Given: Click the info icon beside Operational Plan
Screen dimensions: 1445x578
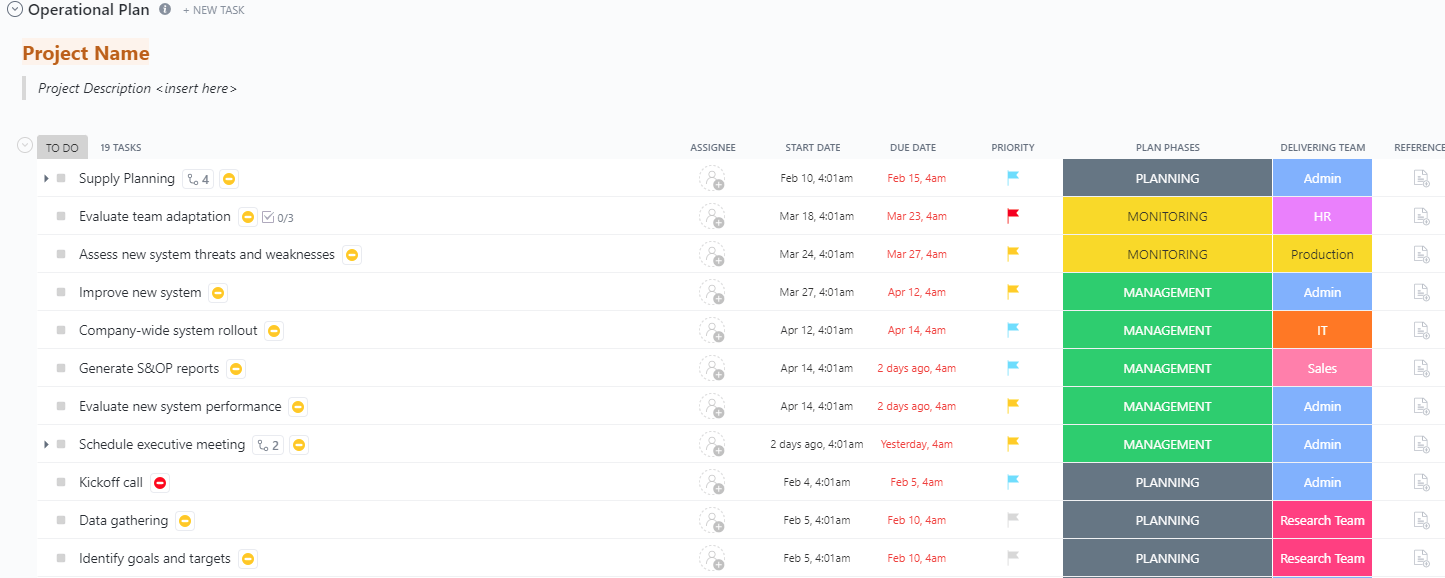Looking at the screenshot, I should (x=165, y=9).
